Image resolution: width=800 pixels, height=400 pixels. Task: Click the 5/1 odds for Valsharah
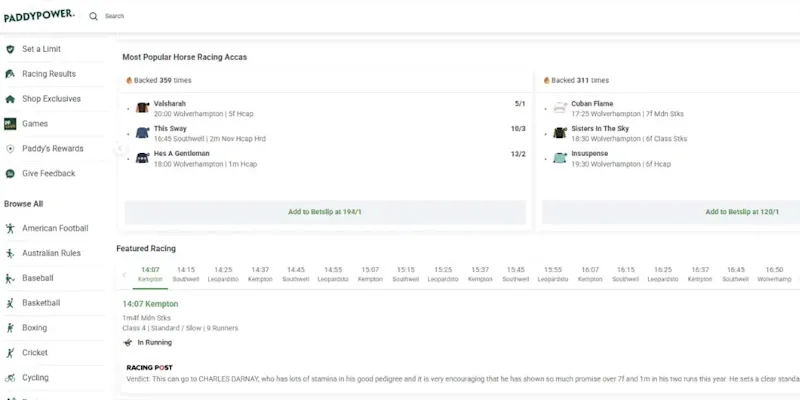tap(520, 104)
